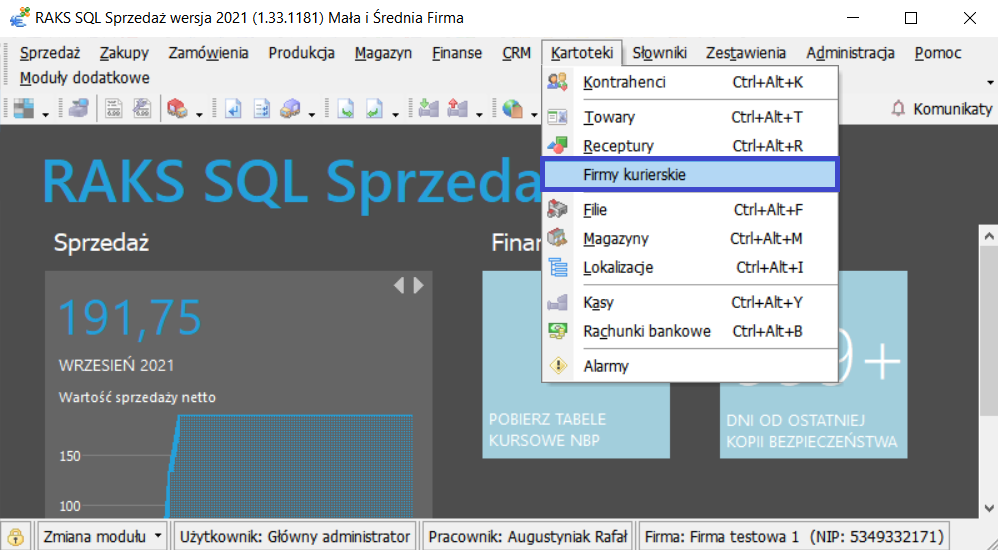
Task: Open the Magazyn menu bar item
Action: point(383,53)
